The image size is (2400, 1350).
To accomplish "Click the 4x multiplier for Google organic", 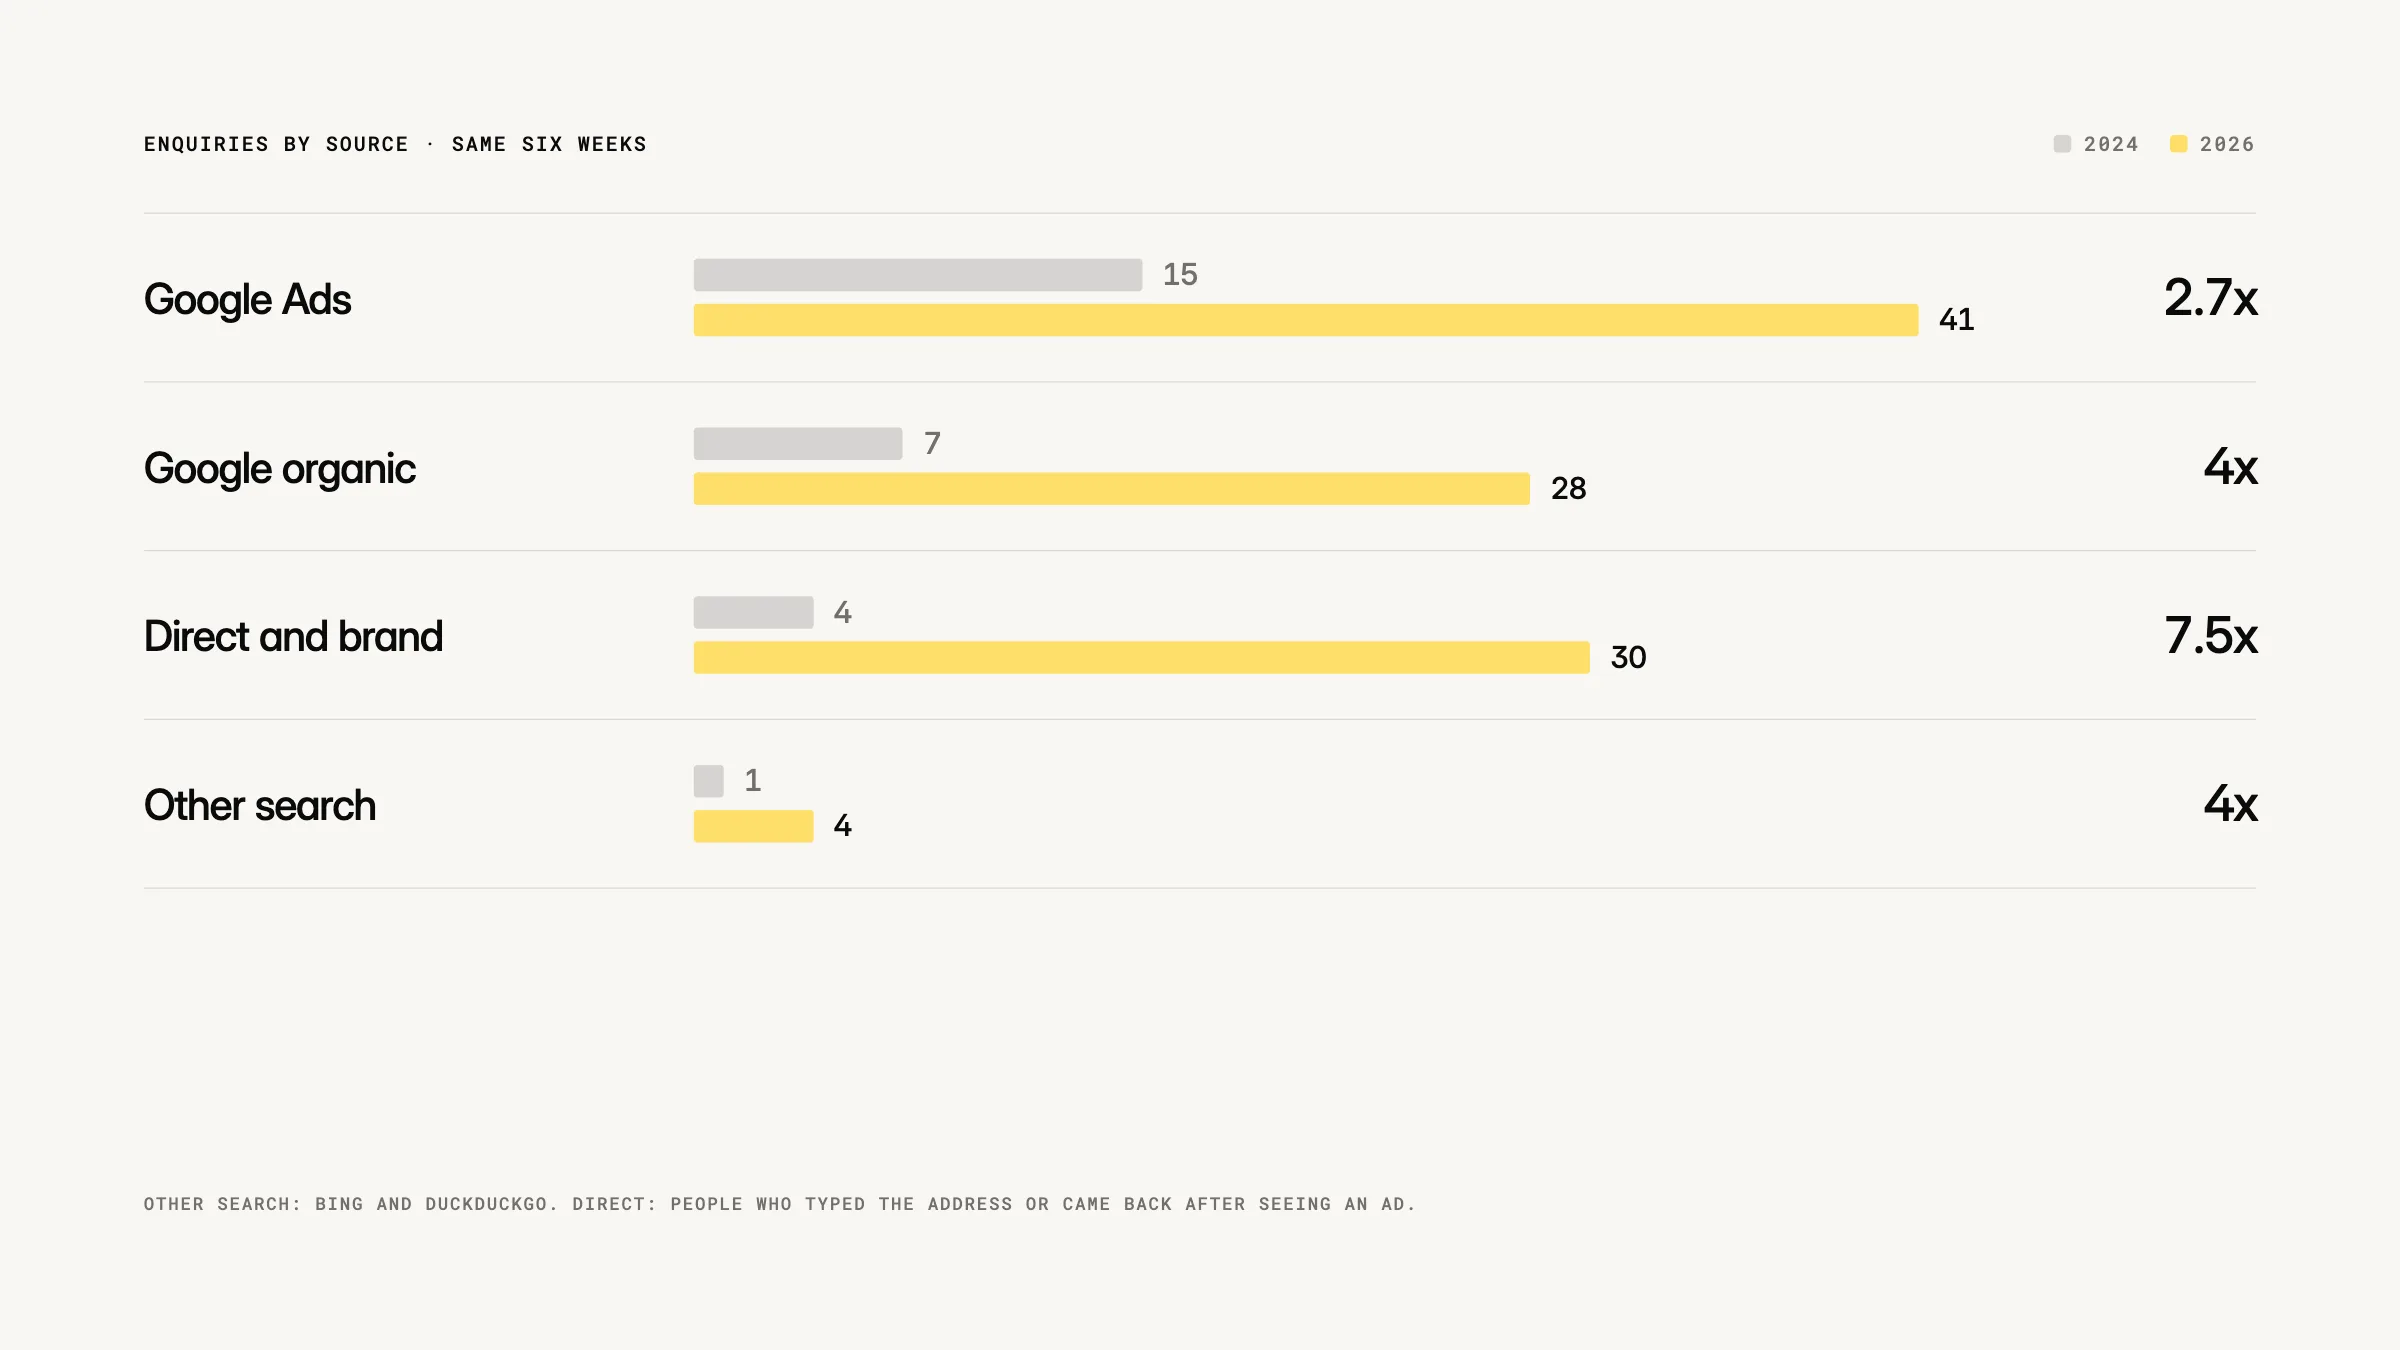I will tap(2230, 467).
